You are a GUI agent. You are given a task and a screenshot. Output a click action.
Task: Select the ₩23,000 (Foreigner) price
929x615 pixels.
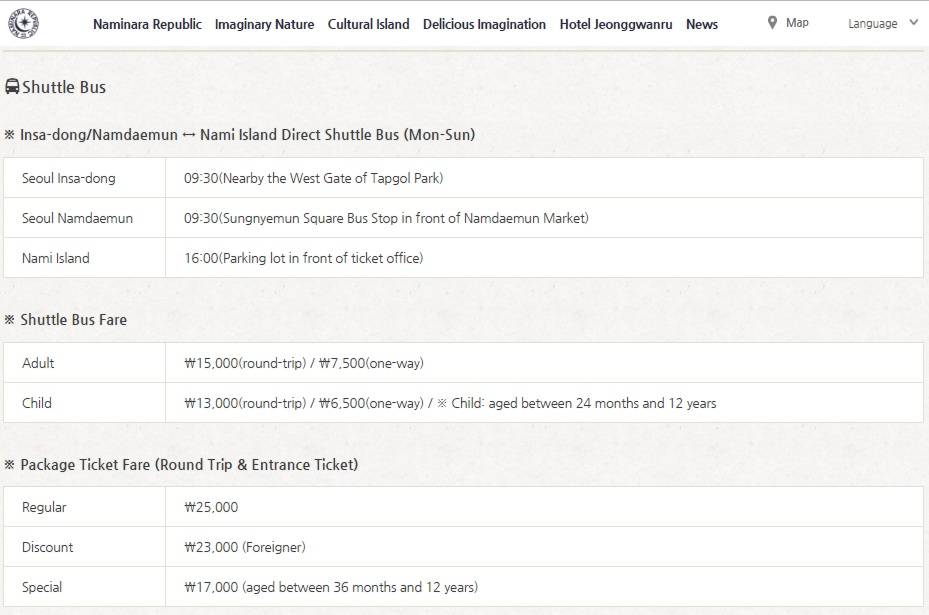click(x=245, y=547)
